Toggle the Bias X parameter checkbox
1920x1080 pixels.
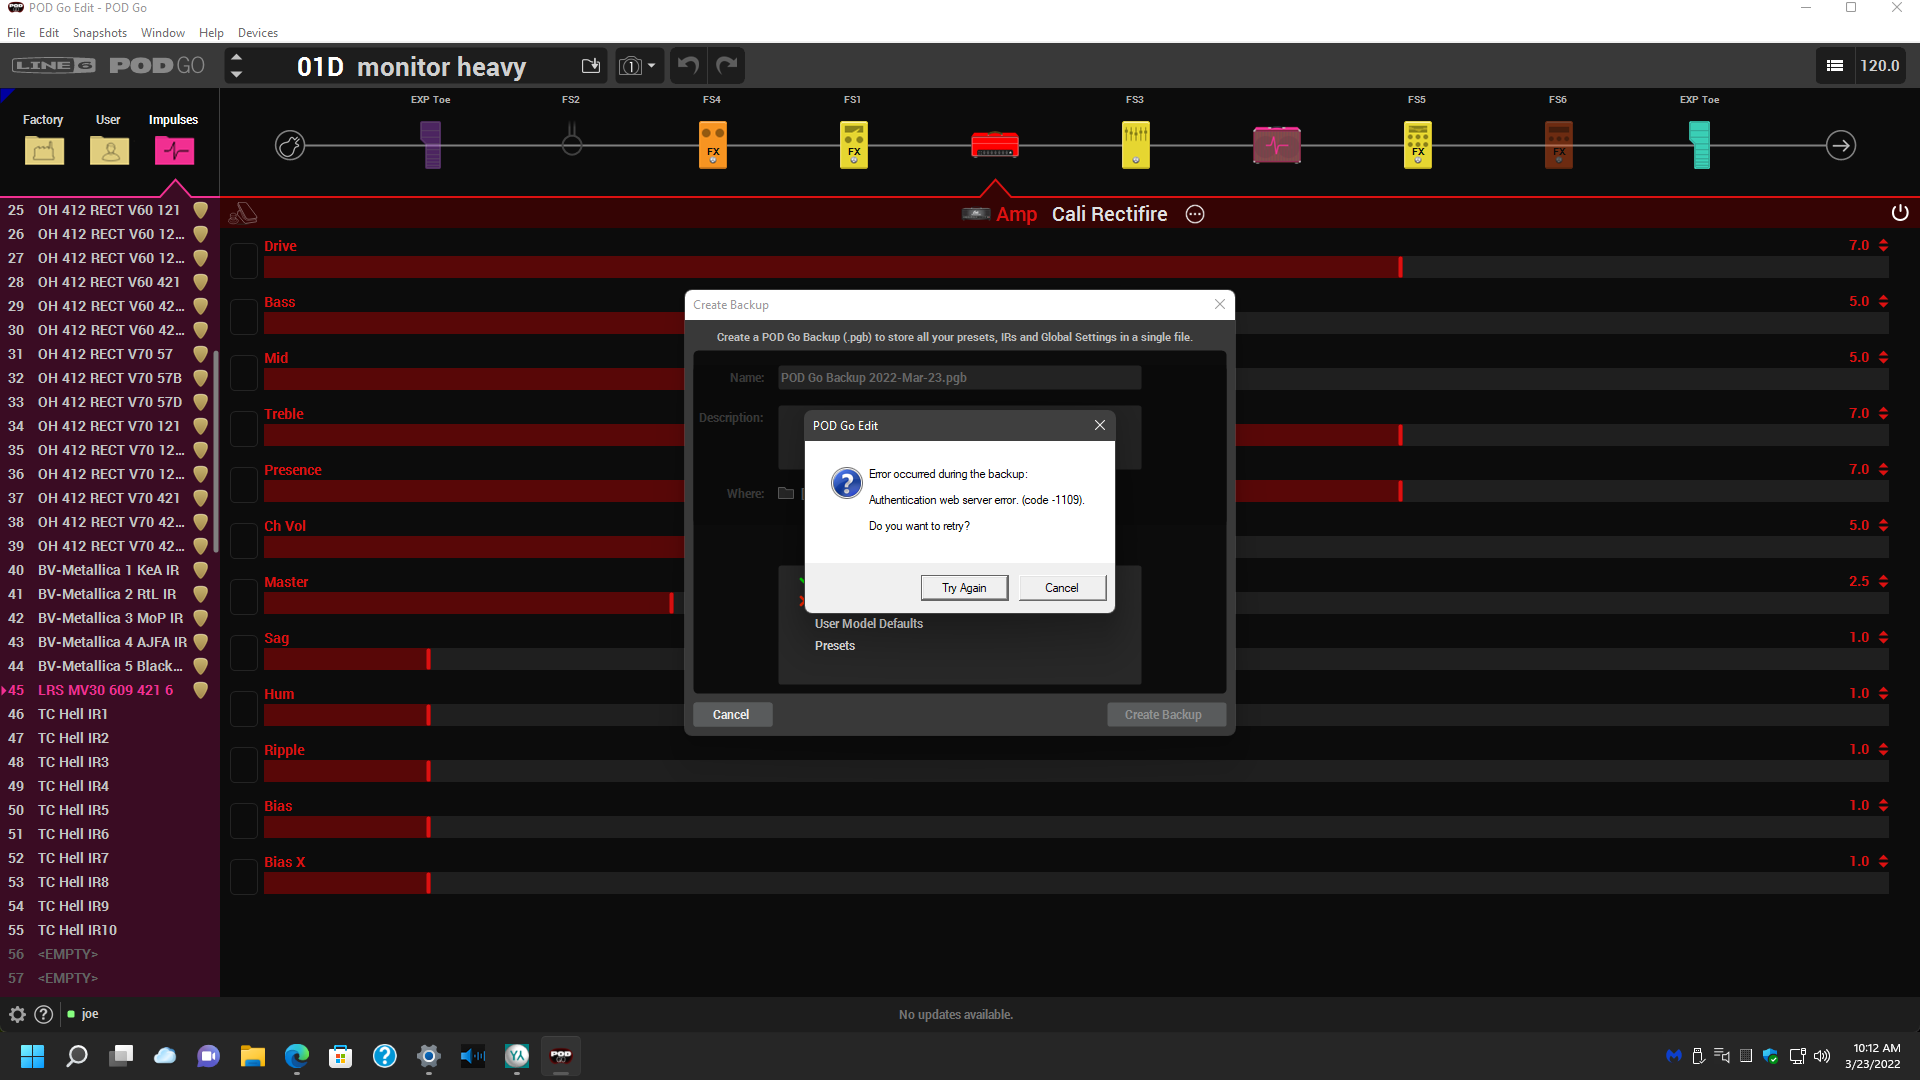244,877
